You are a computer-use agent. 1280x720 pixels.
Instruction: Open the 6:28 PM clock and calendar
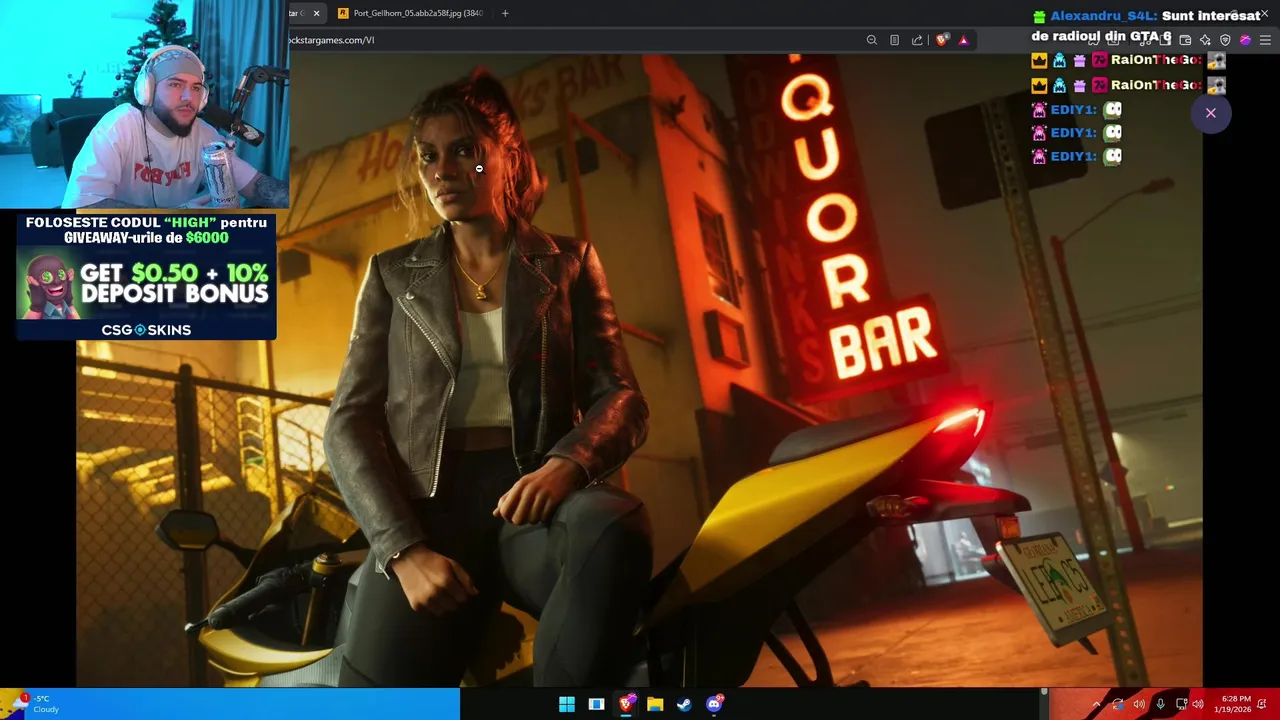(1232, 704)
